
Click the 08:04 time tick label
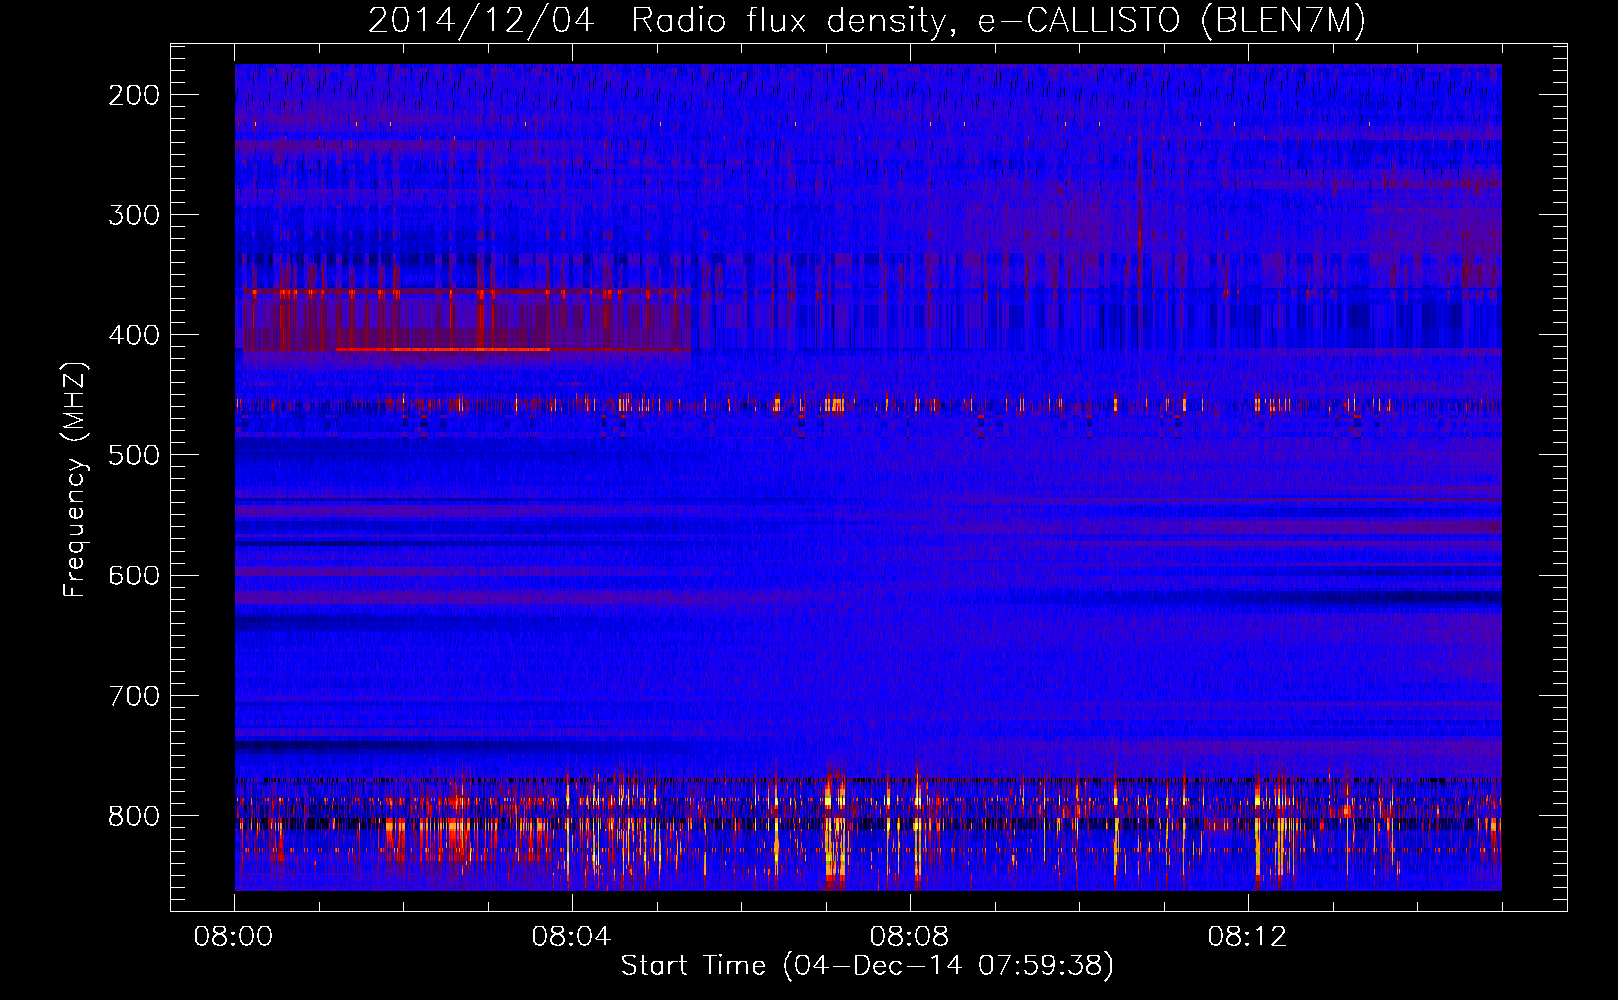(x=572, y=937)
